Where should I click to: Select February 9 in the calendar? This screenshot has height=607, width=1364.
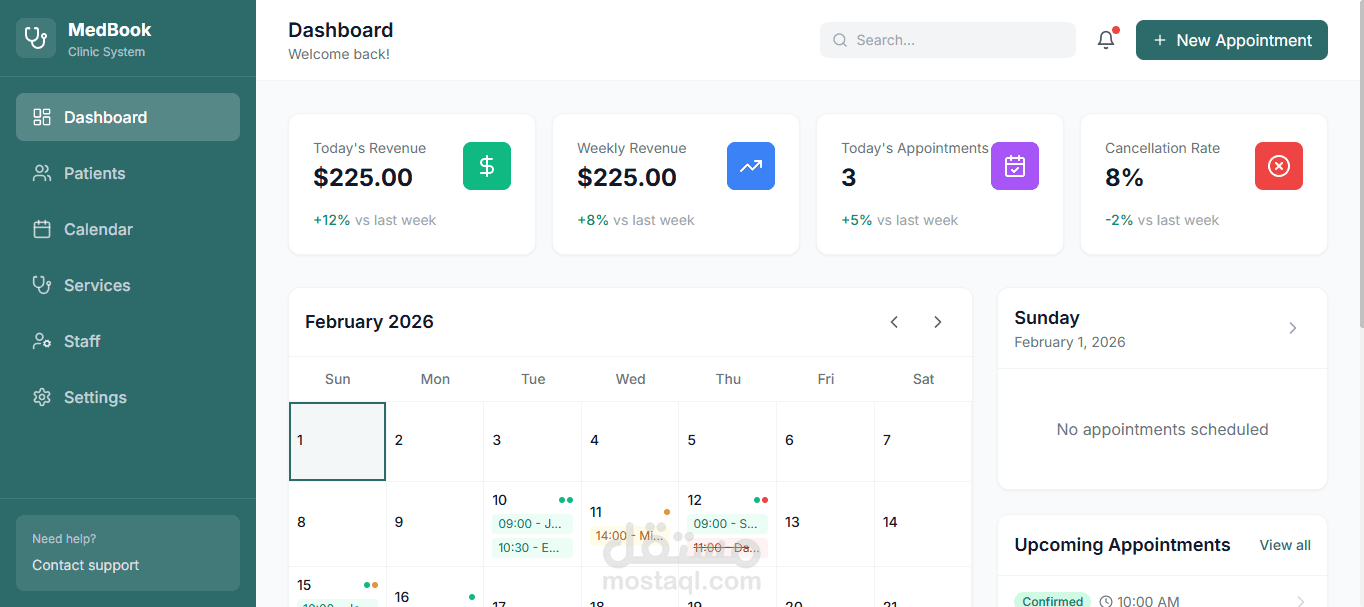pos(435,524)
